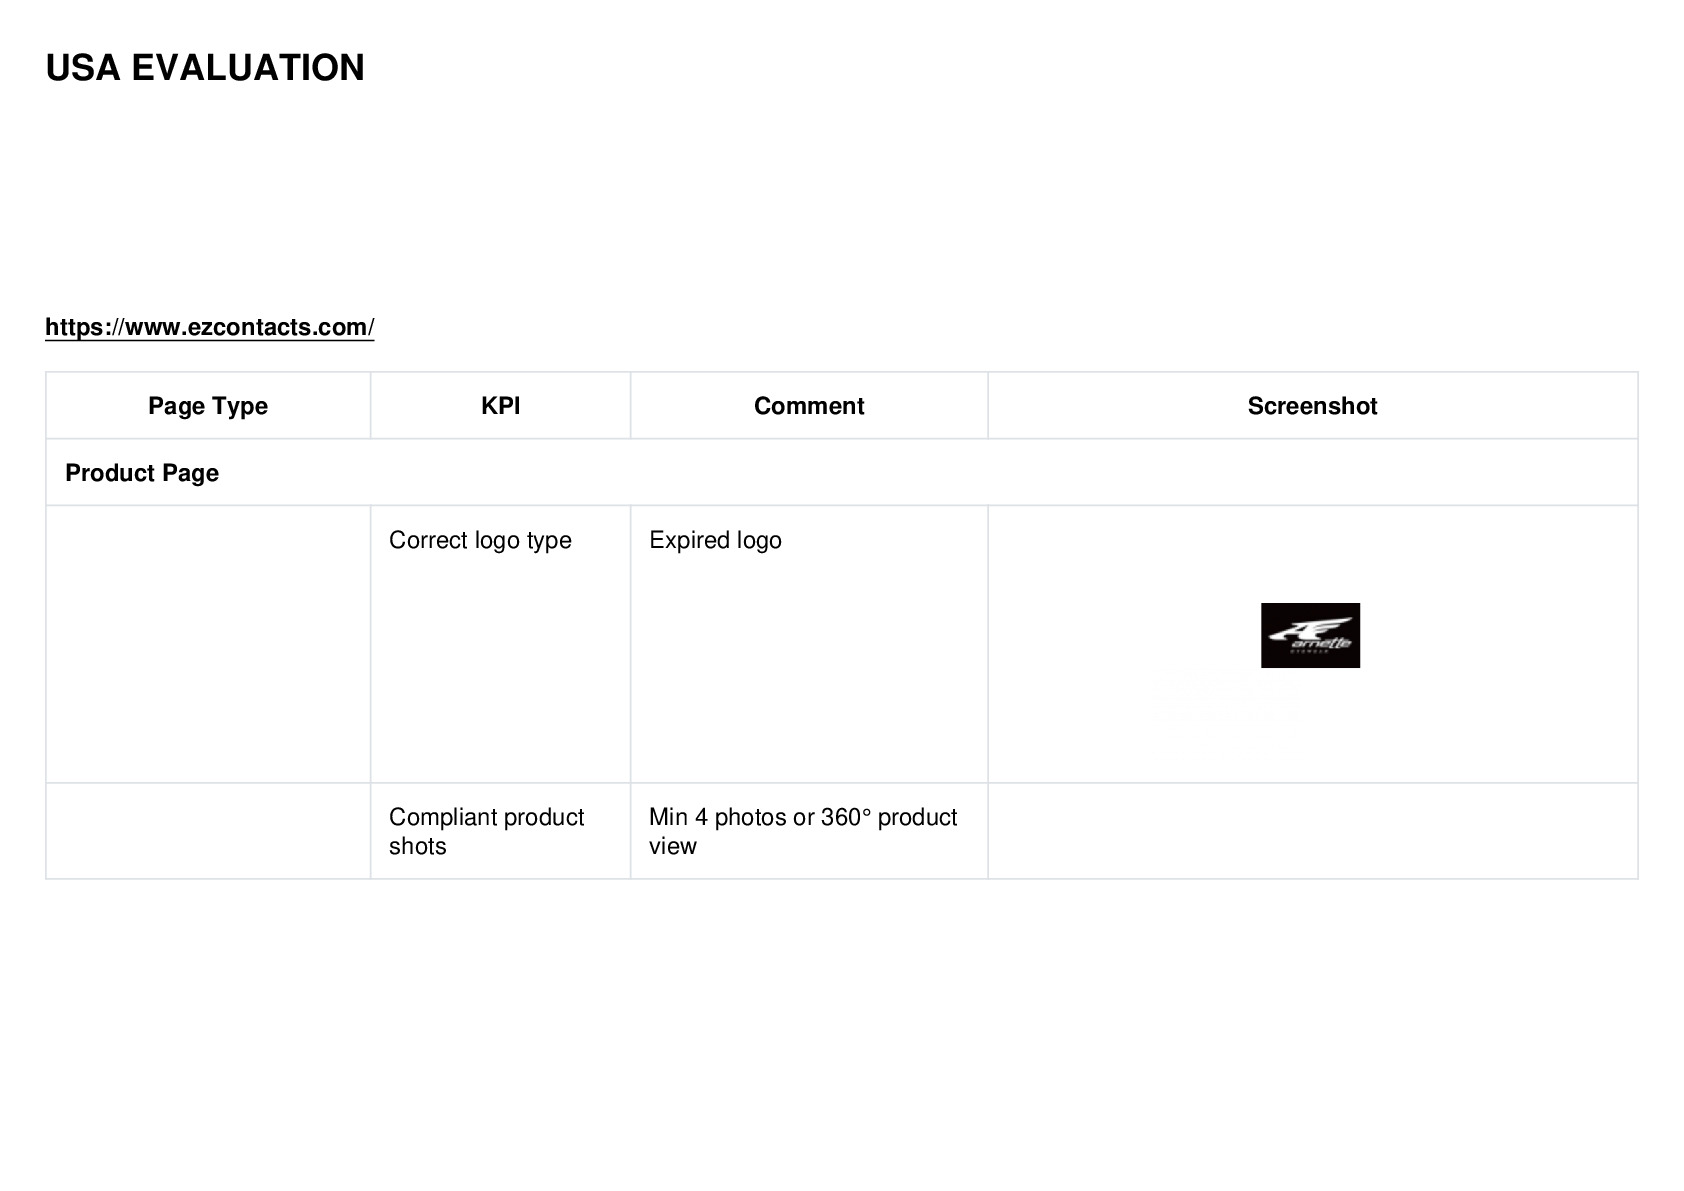
Task: Click the Min 4 photos comment text
Action: point(803,831)
